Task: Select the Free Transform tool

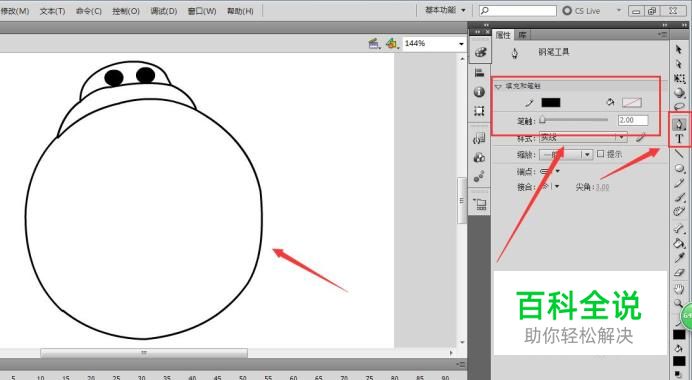Action: click(679, 79)
